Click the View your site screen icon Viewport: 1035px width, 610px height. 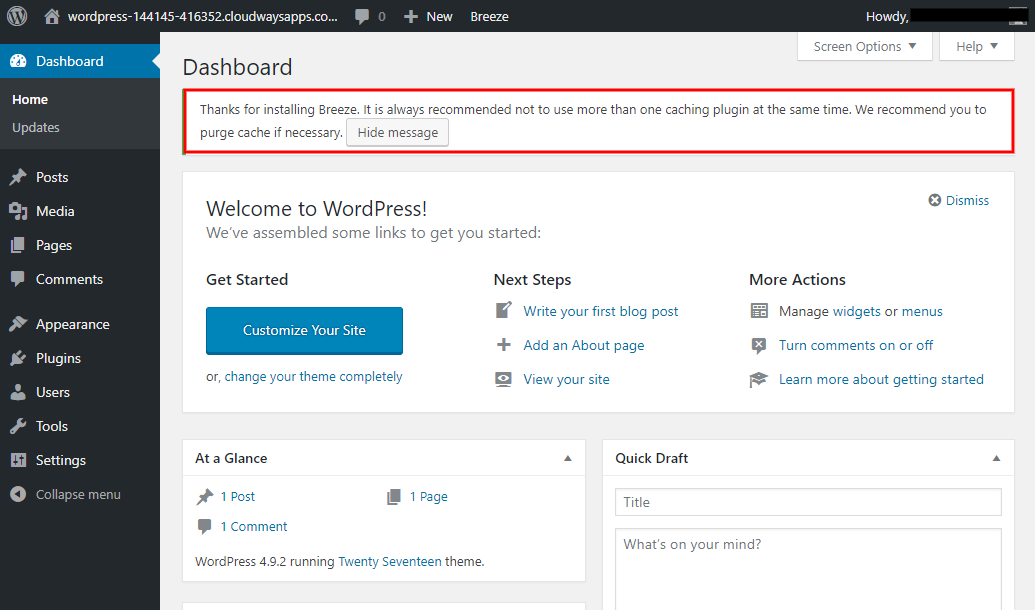(504, 379)
